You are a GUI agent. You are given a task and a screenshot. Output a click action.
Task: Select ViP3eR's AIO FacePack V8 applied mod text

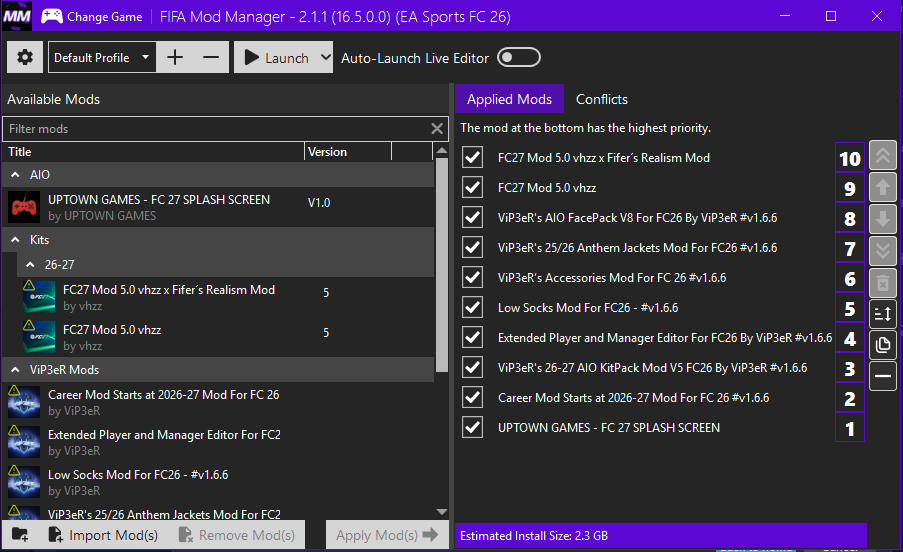[x=638, y=218]
